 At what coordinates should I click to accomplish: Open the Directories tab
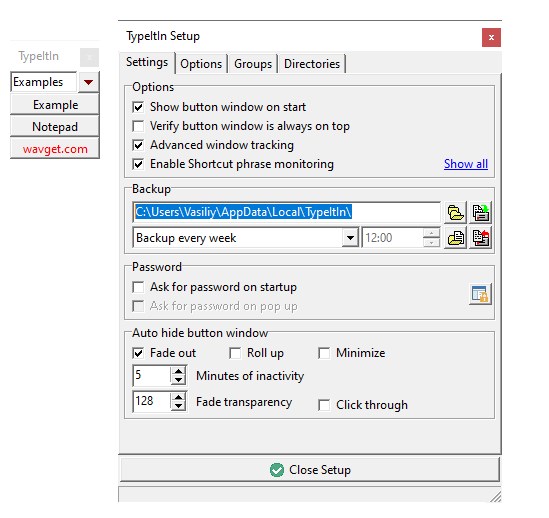(x=312, y=64)
